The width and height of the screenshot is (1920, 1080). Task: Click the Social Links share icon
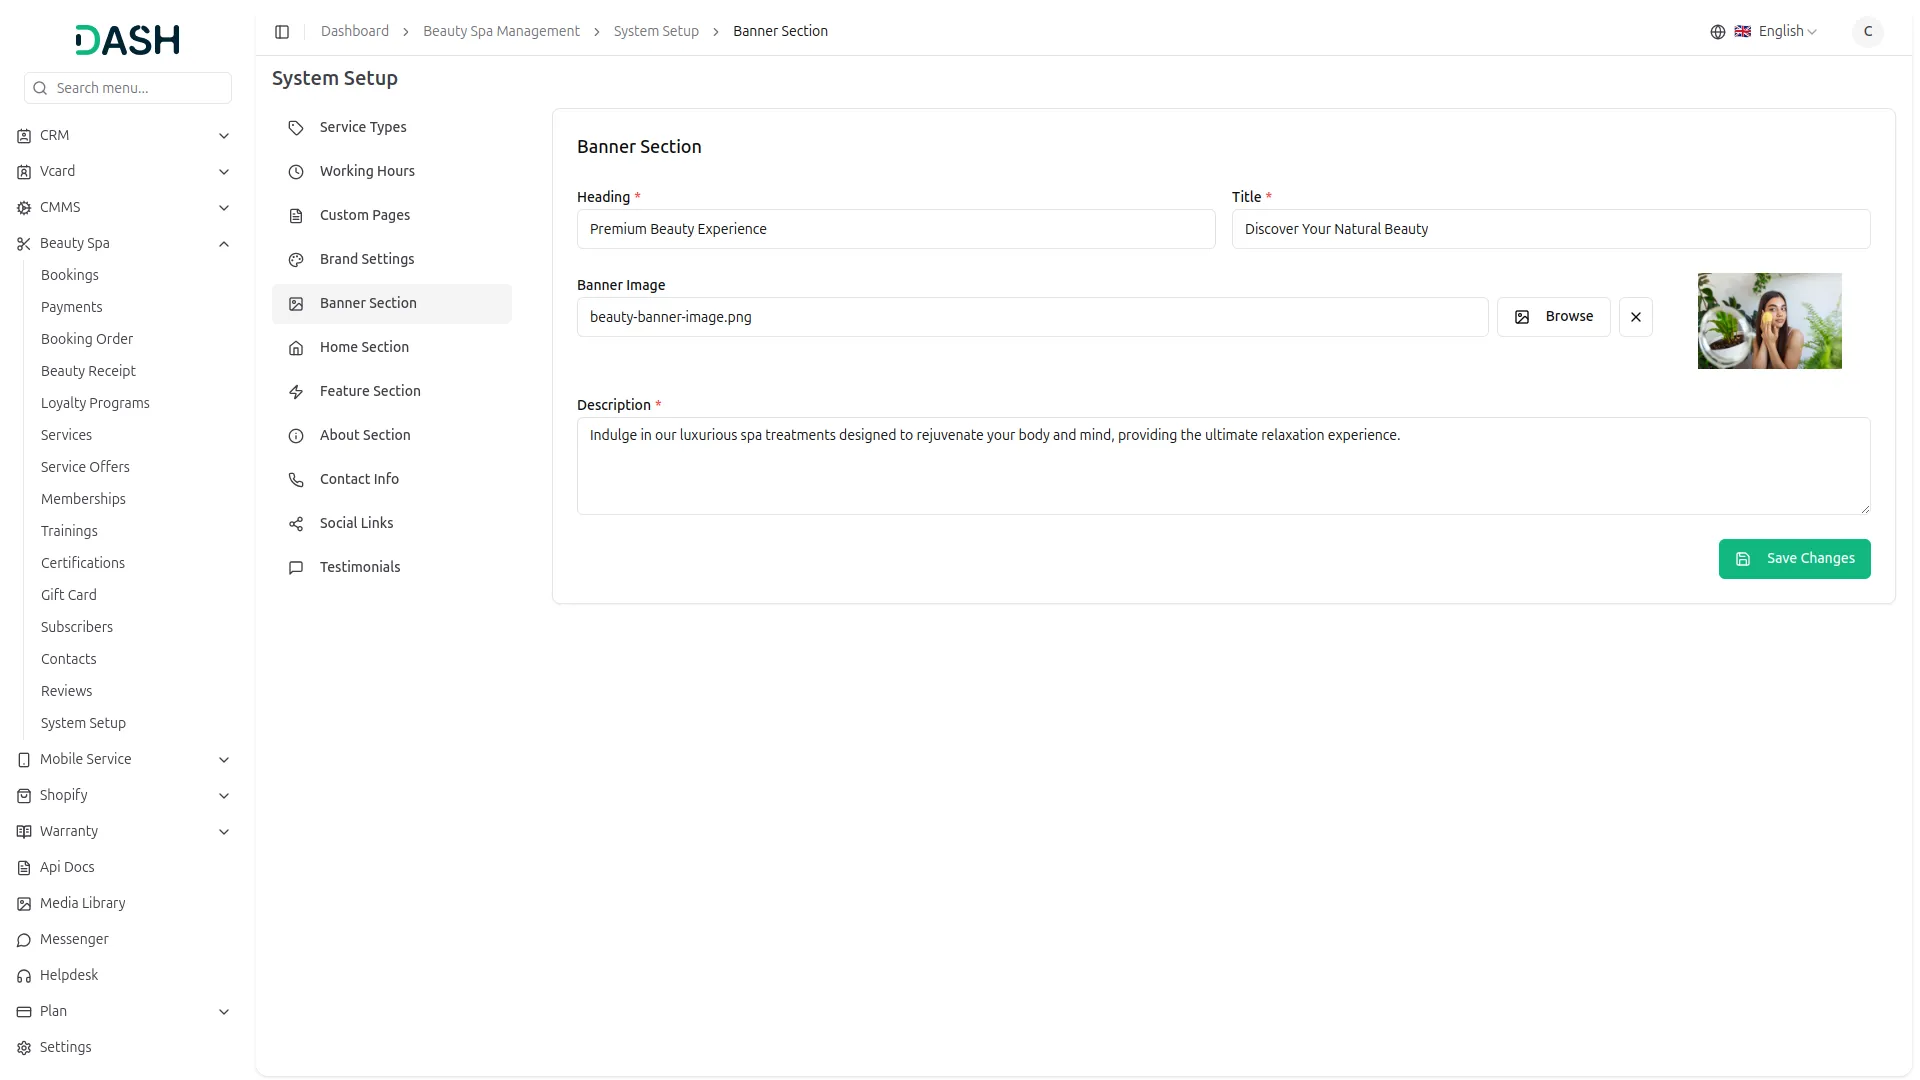click(296, 524)
